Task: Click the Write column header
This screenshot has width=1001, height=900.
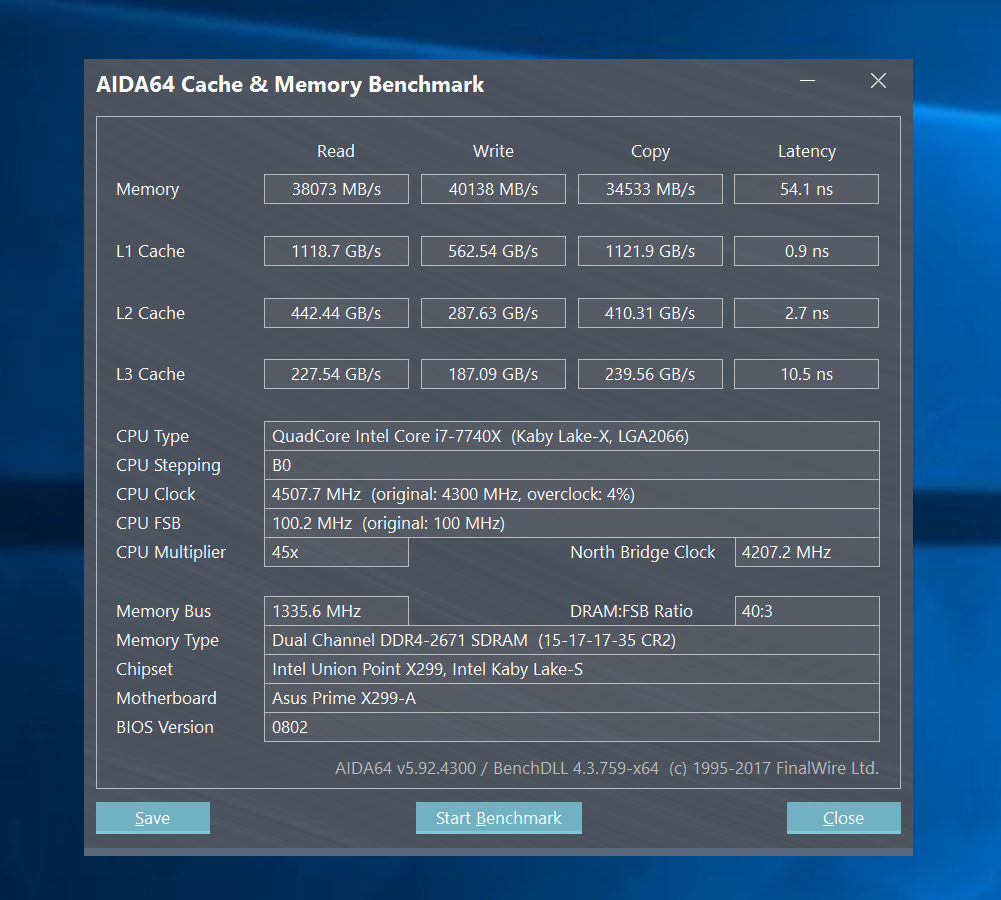Action: [493, 151]
